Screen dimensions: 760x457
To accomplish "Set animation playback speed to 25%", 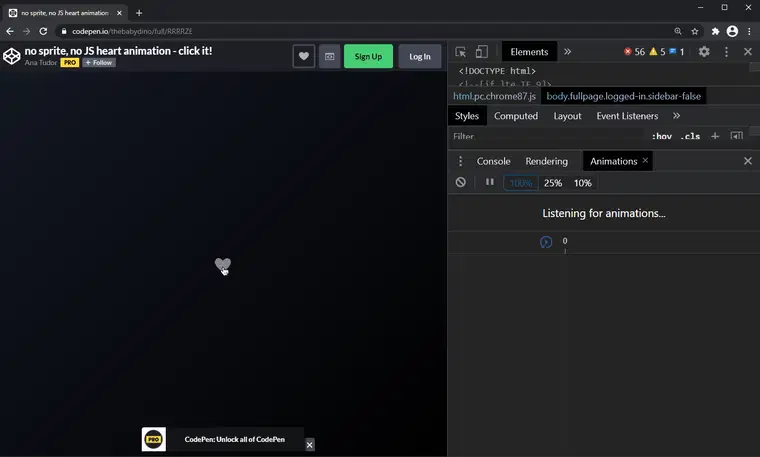I will coord(553,183).
